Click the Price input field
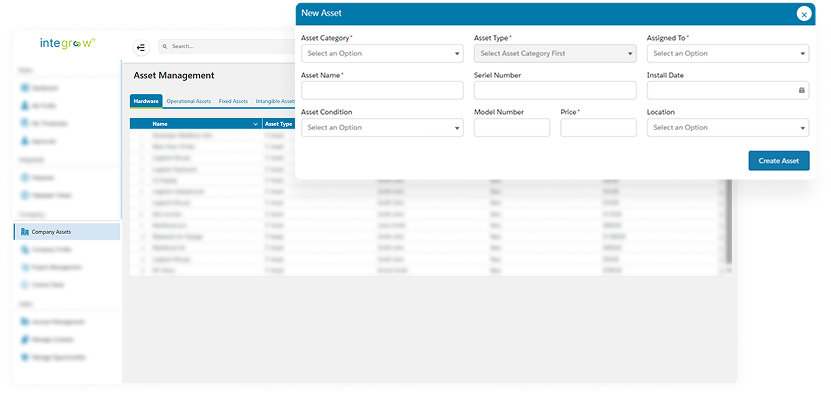Screen dimensions: 831x397 tap(598, 128)
